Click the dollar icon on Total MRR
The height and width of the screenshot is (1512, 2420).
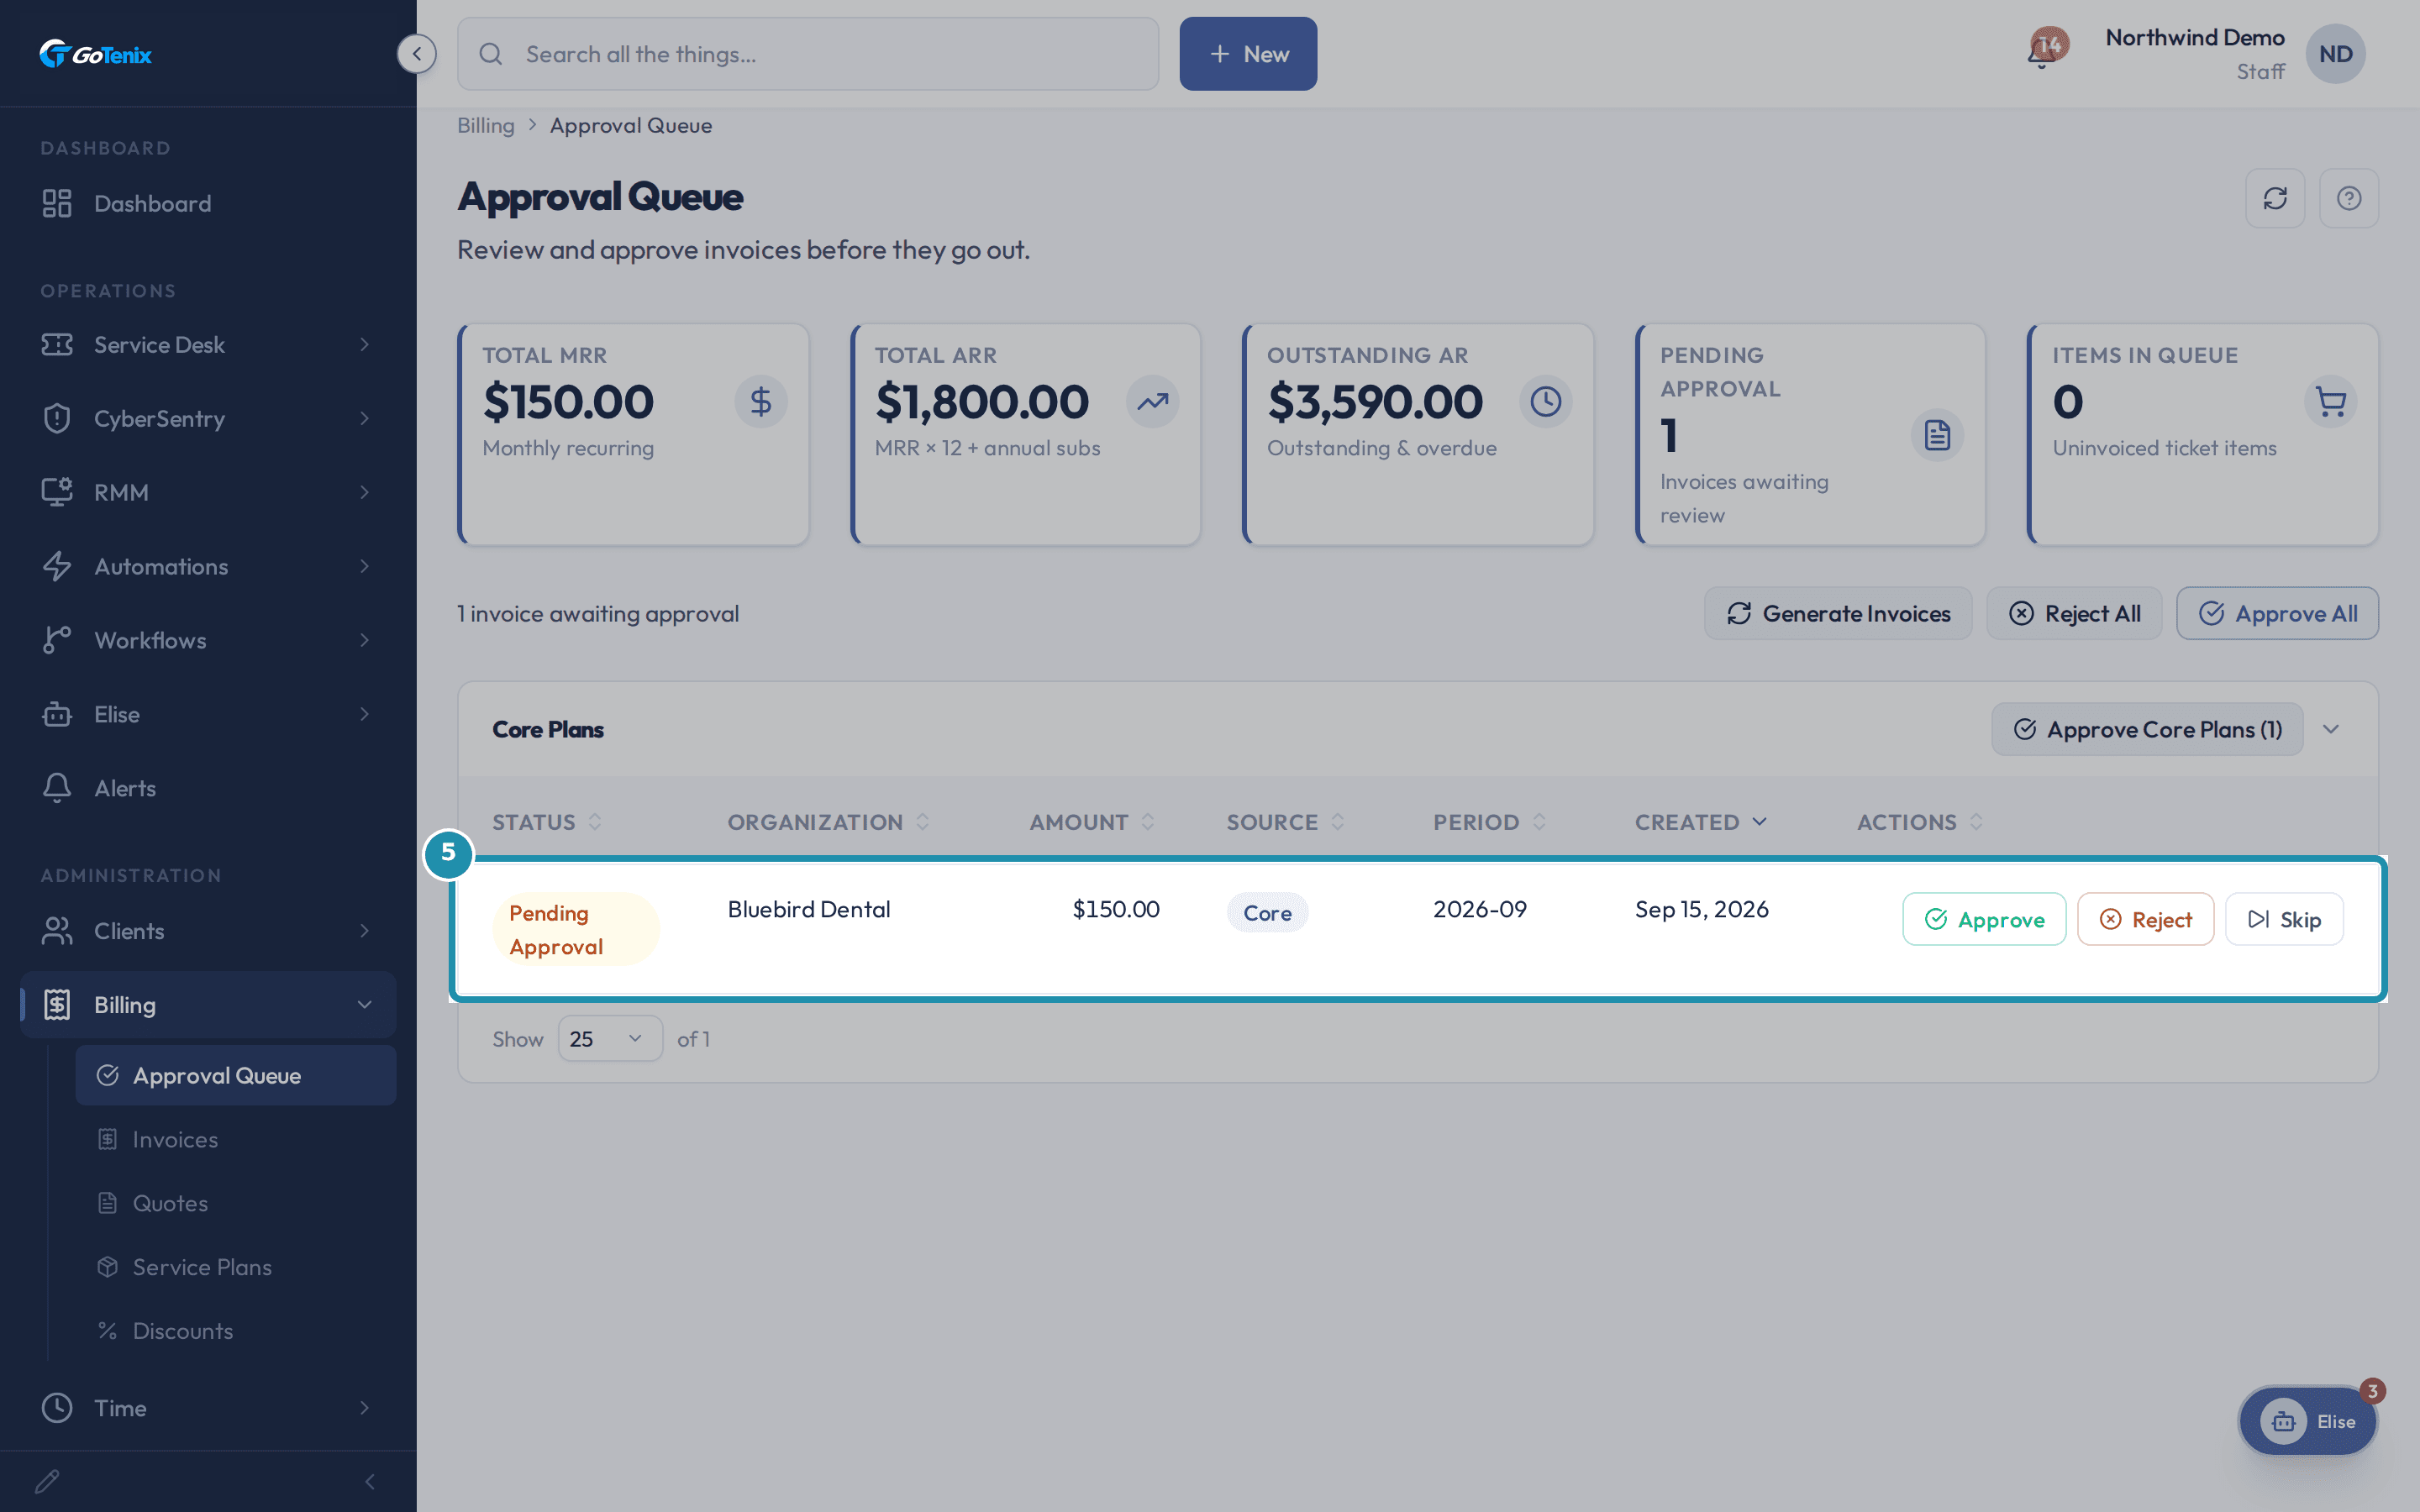[x=761, y=402]
